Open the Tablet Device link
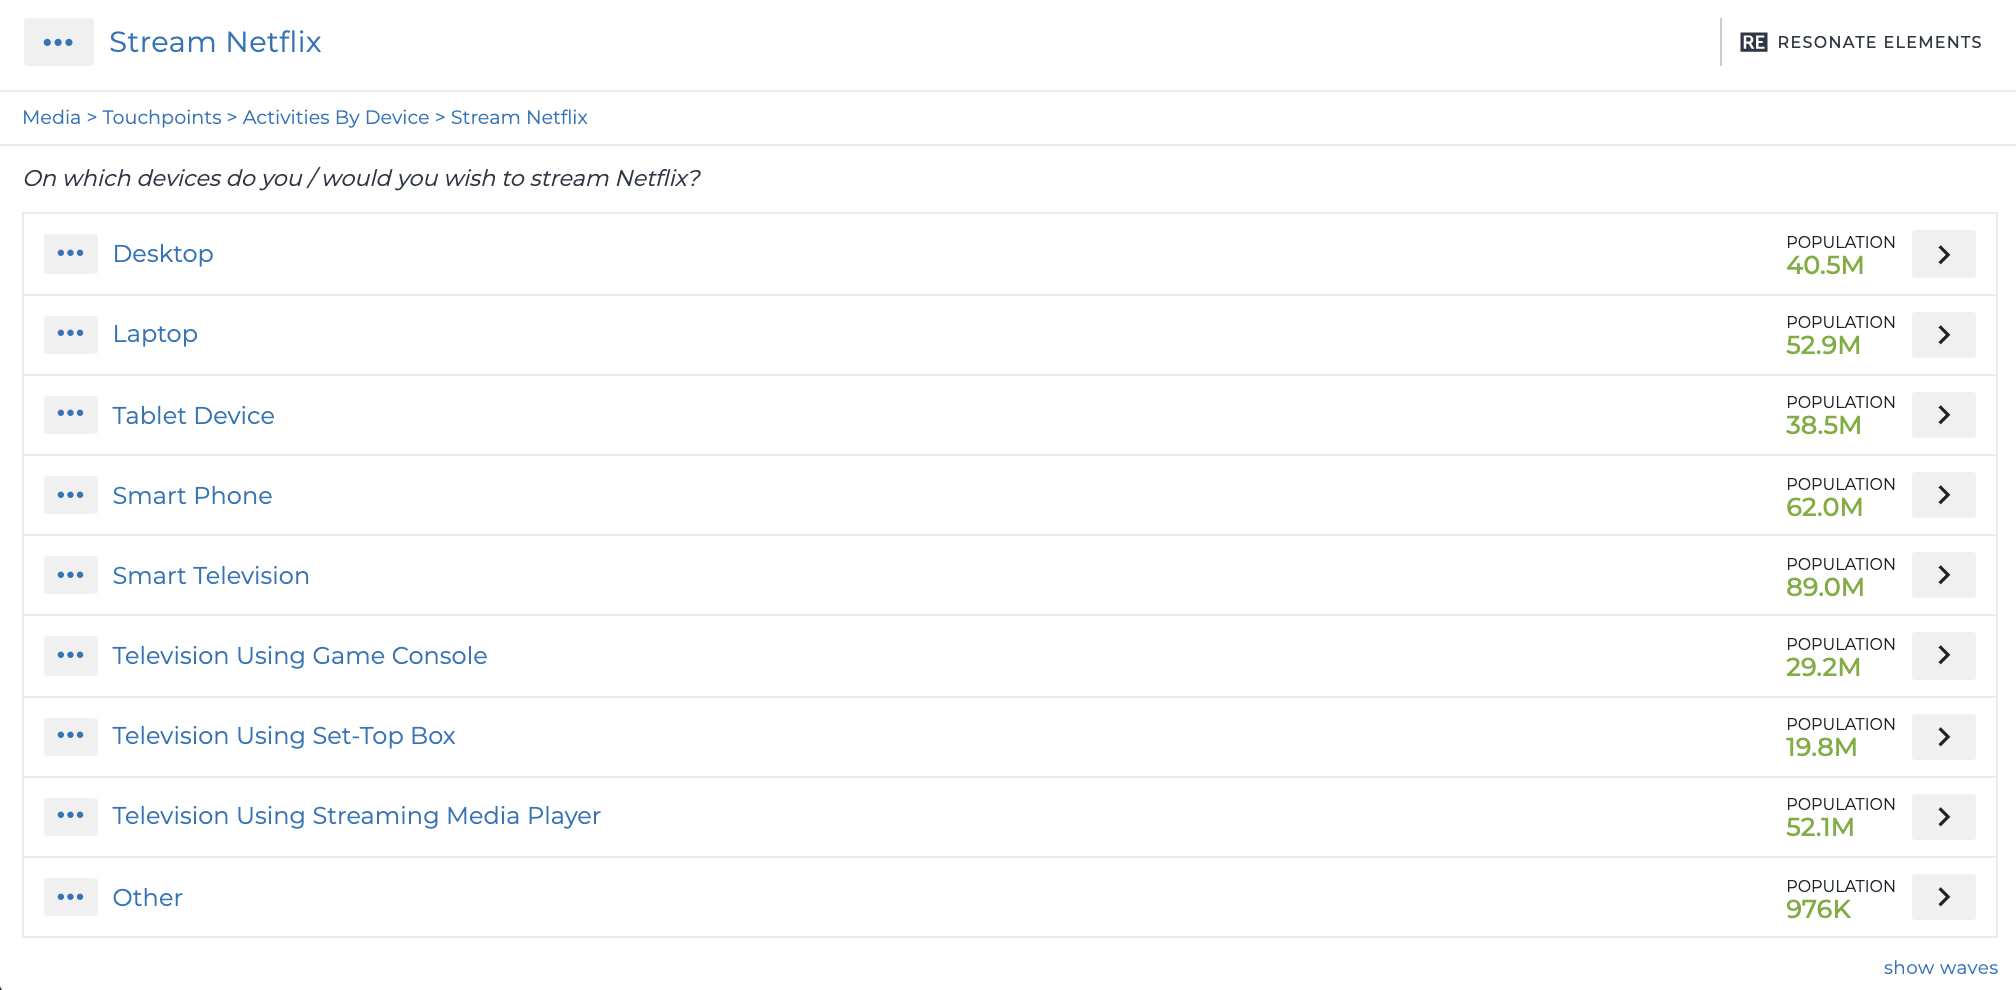 click(x=193, y=415)
